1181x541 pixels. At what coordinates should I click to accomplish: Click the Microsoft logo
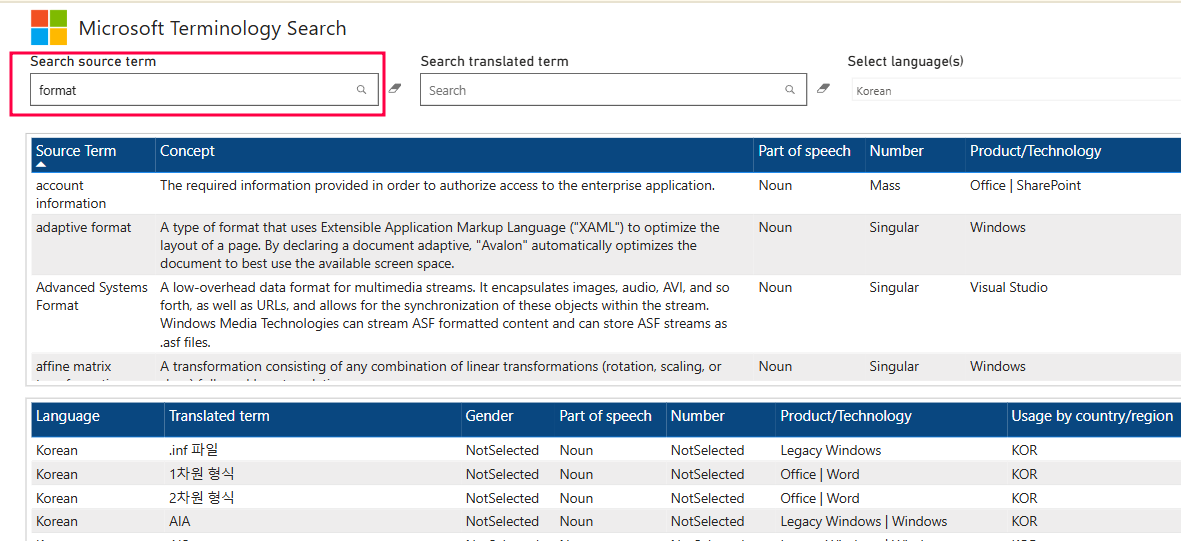coord(48,28)
